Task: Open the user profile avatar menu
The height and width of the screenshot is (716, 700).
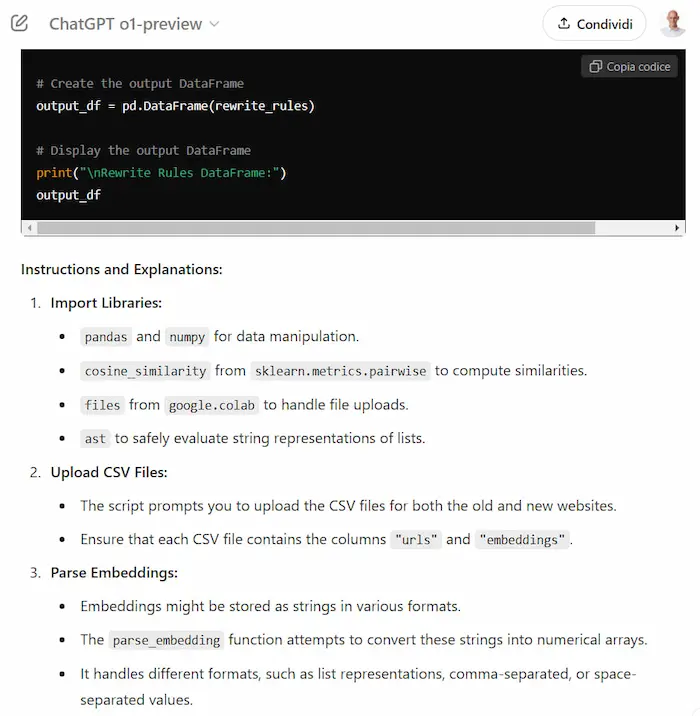Action: click(x=673, y=23)
